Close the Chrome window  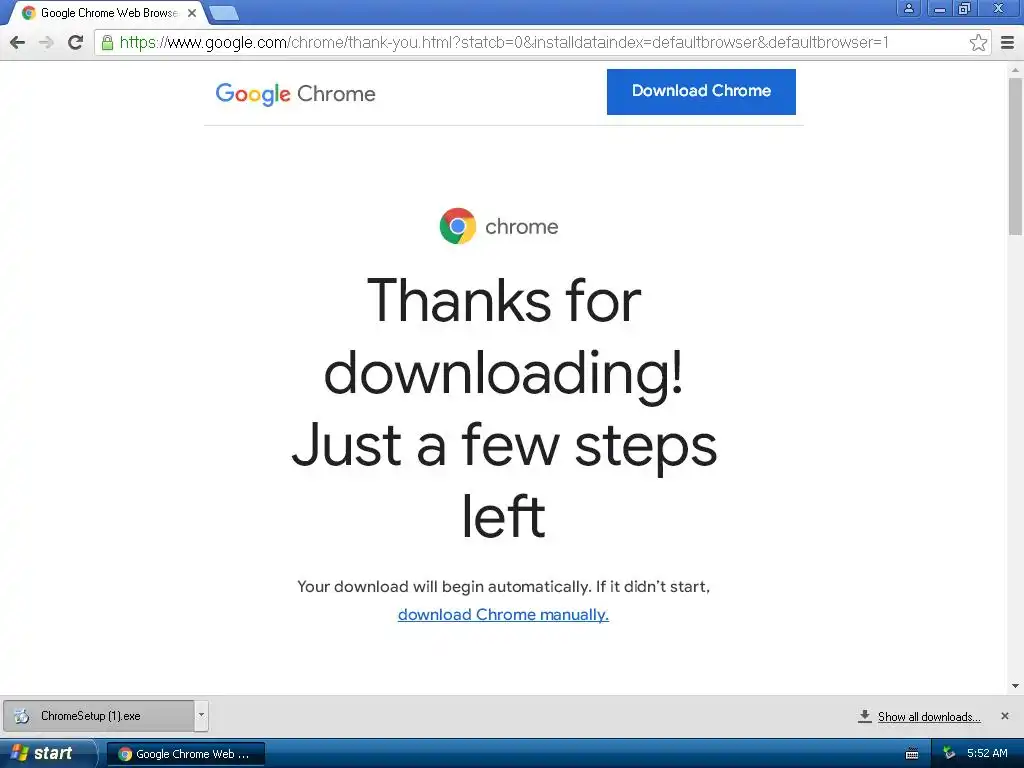[x=999, y=8]
